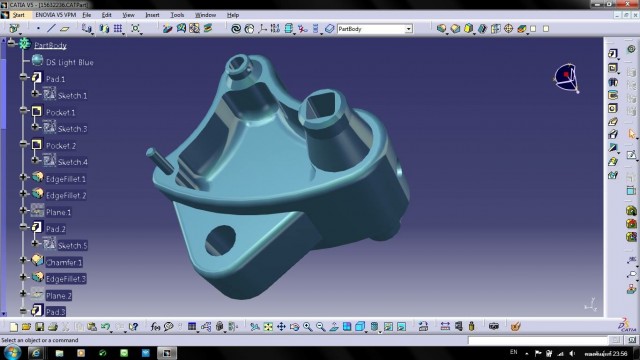This screenshot has width=640, height=360.
Task: Collapse the PartBody tree node
Action: (11, 42)
